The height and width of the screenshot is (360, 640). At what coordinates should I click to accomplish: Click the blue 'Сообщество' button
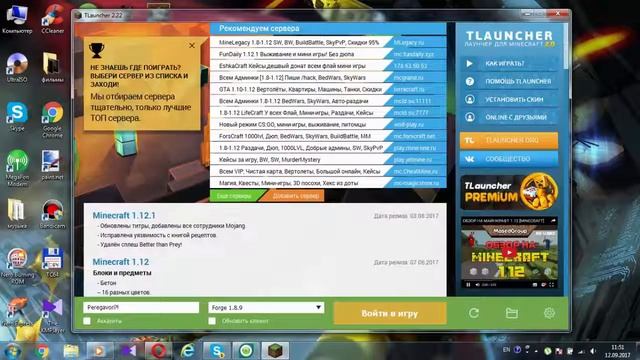(x=509, y=159)
